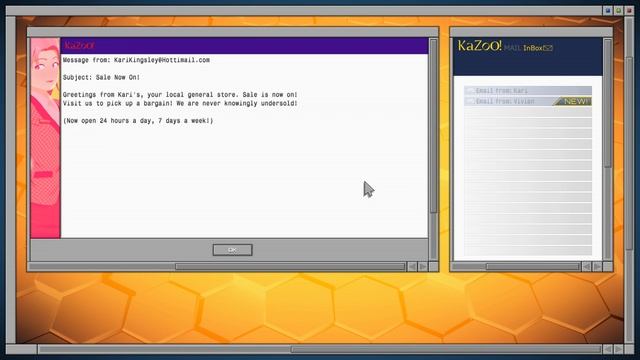Click the "Greetings from Kari's" line
This screenshot has width=640, height=360.
pos(180,95)
